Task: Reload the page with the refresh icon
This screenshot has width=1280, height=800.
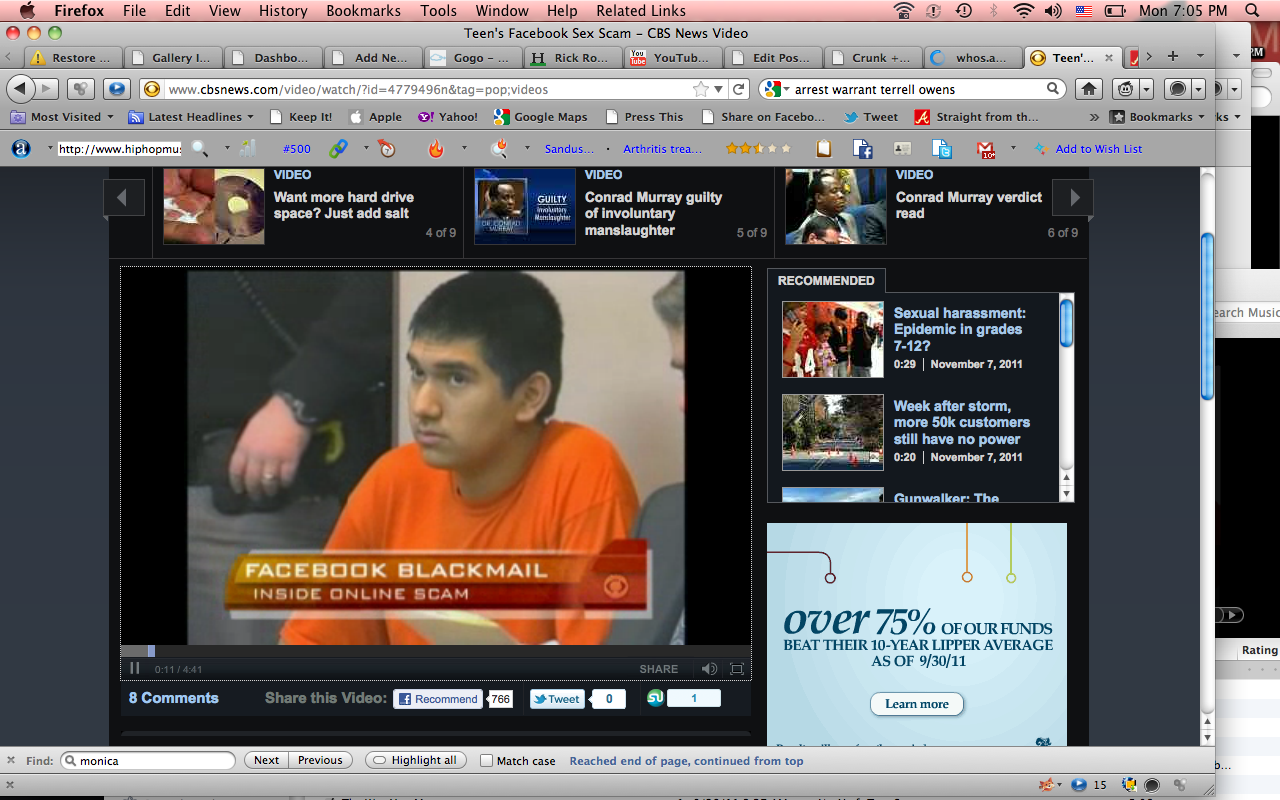Action: click(739, 89)
